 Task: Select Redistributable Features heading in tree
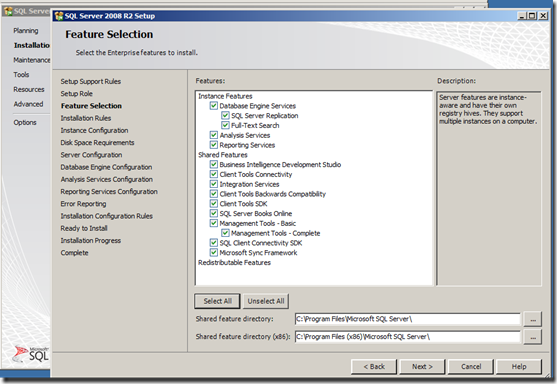[x=234, y=262]
